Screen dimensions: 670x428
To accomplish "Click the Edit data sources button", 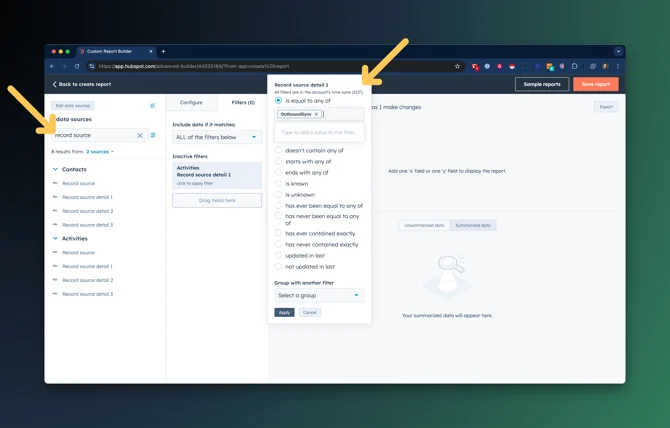I will click(73, 106).
